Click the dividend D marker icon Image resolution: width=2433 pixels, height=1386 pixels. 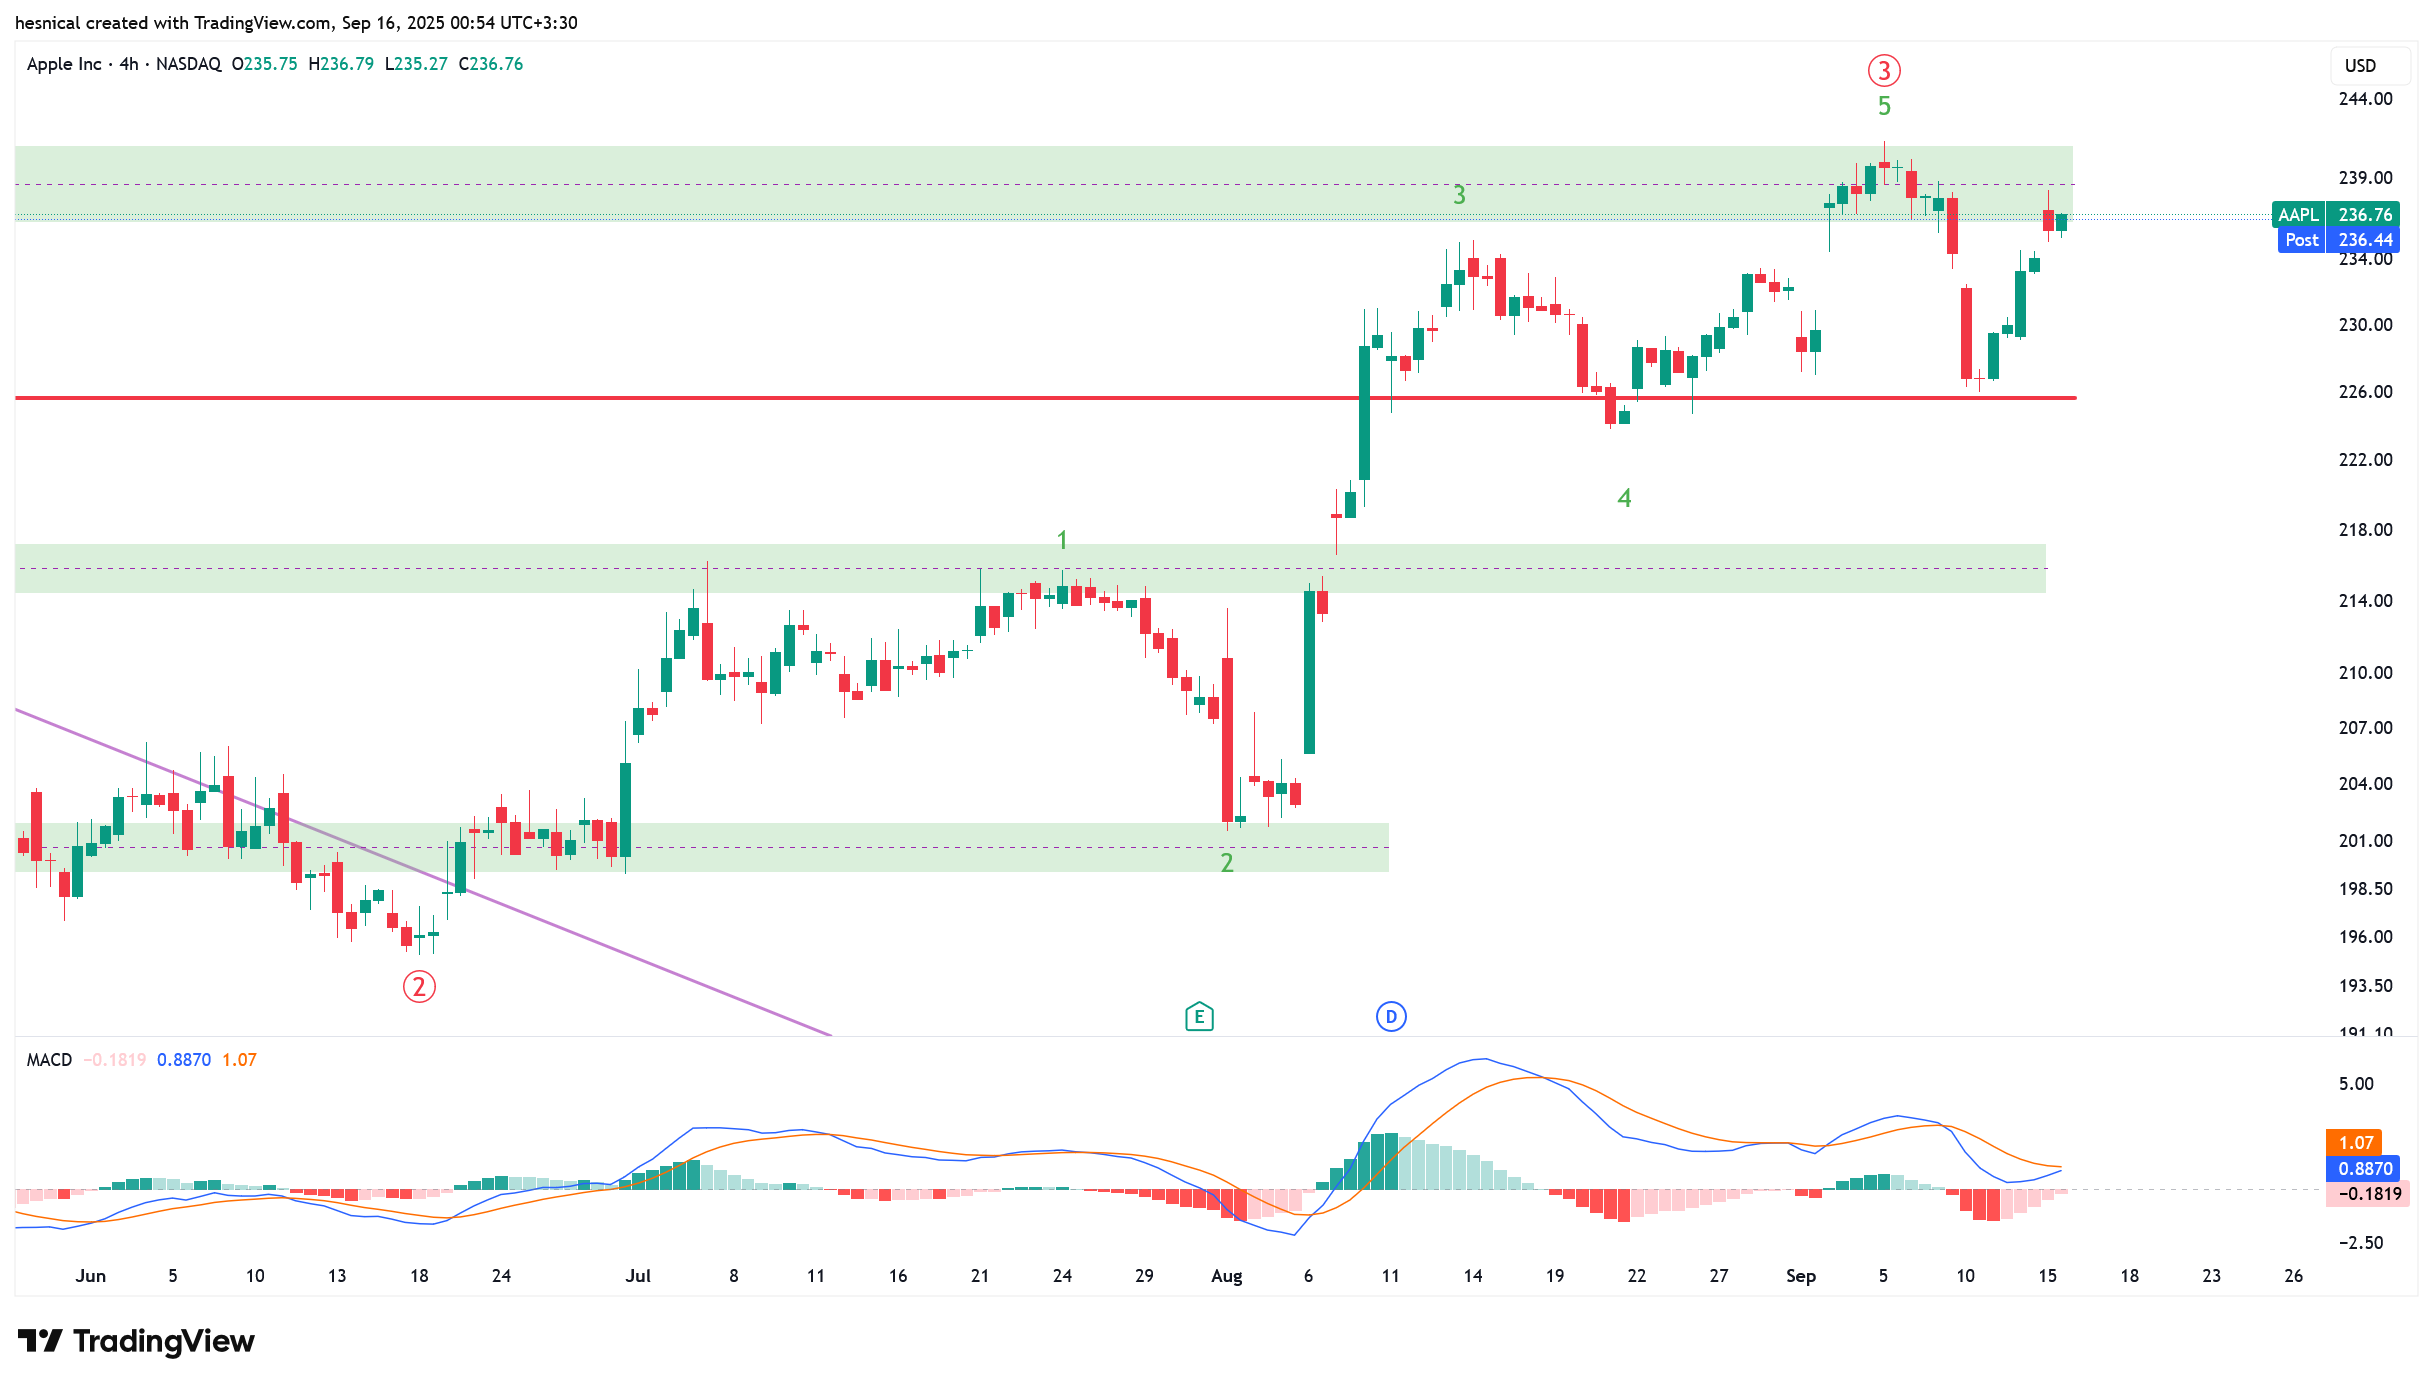coord(1390,1017)
